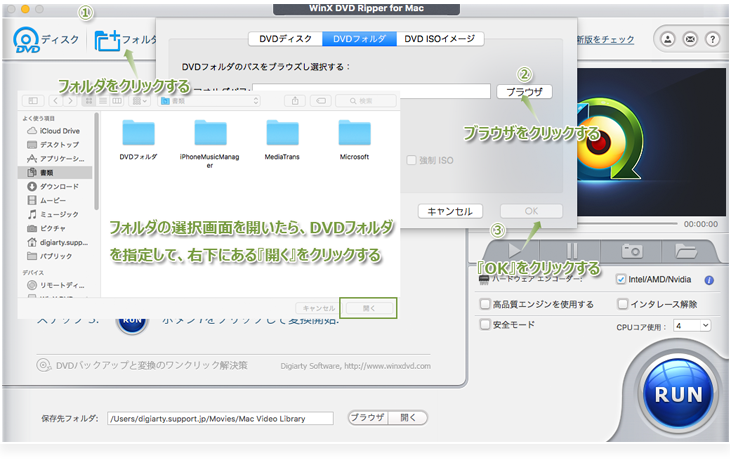Open CPUコア使用 dropdown
The image size is (730, 460).
(692, 326)
